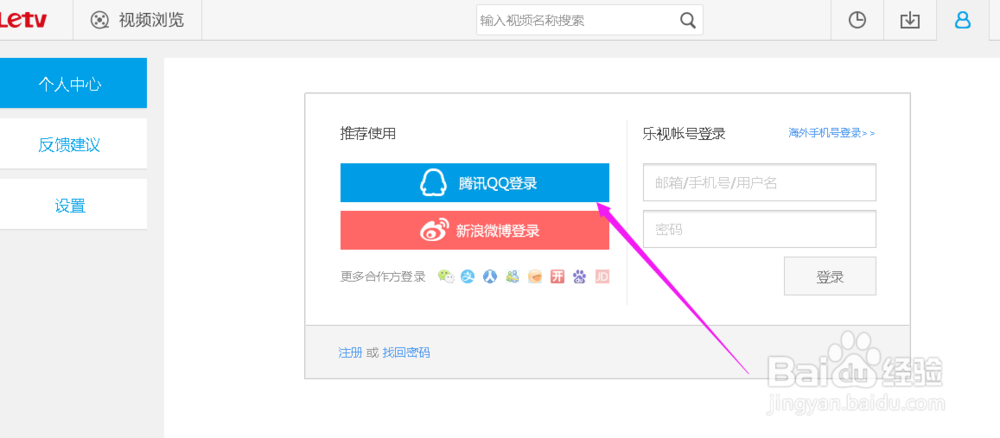The width and height of the screenshot is (1000, 438).
Task: Log in with 新浪微博登录 button
Action: [474, 230]
